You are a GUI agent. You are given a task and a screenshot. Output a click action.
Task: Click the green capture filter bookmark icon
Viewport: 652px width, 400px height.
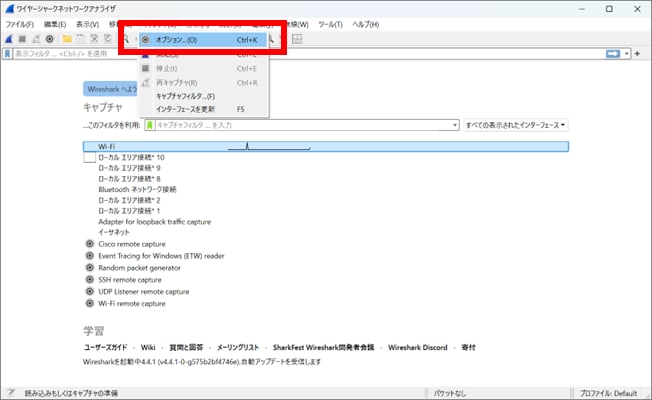pyautogui.click(x=150, y=125)
